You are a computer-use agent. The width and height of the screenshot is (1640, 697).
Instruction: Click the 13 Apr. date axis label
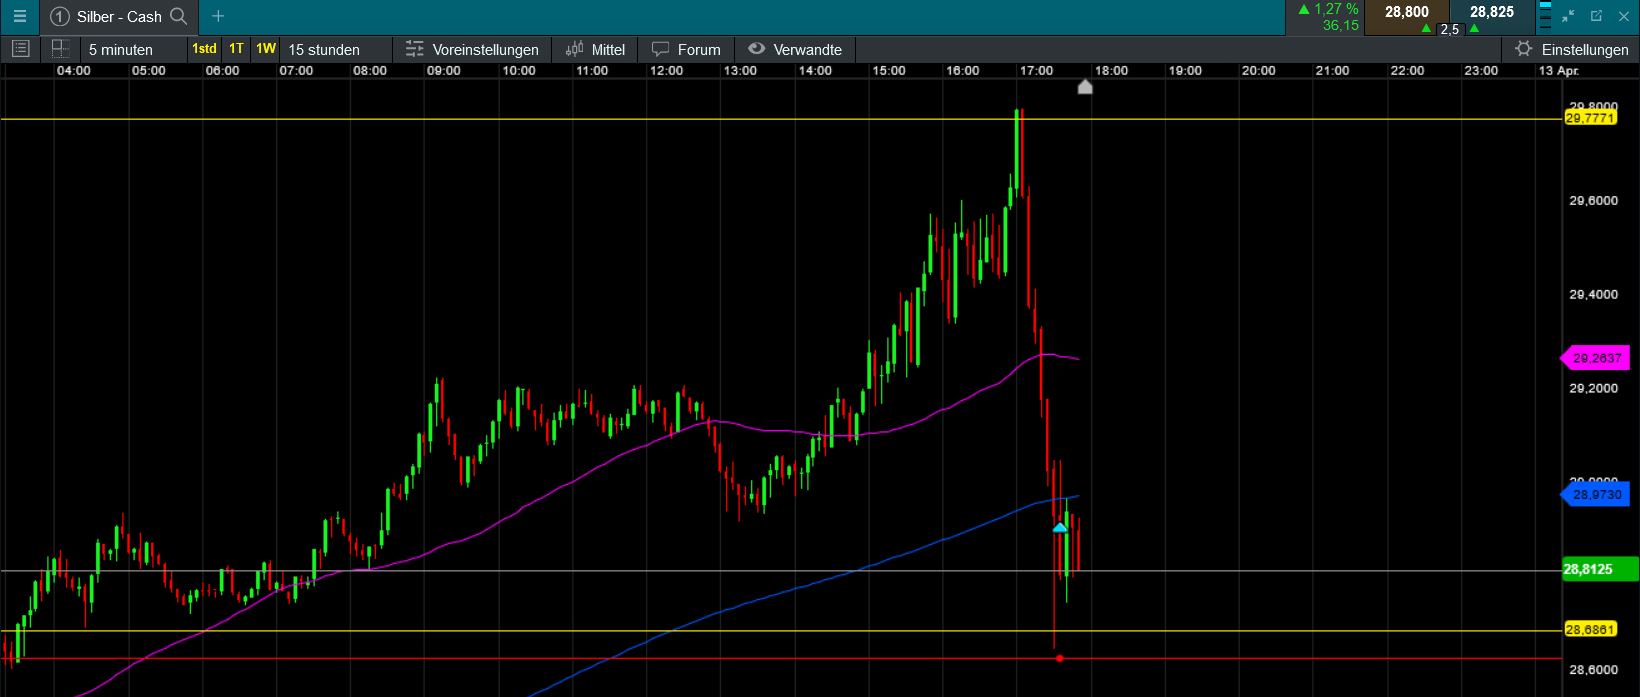[1558, 70]
